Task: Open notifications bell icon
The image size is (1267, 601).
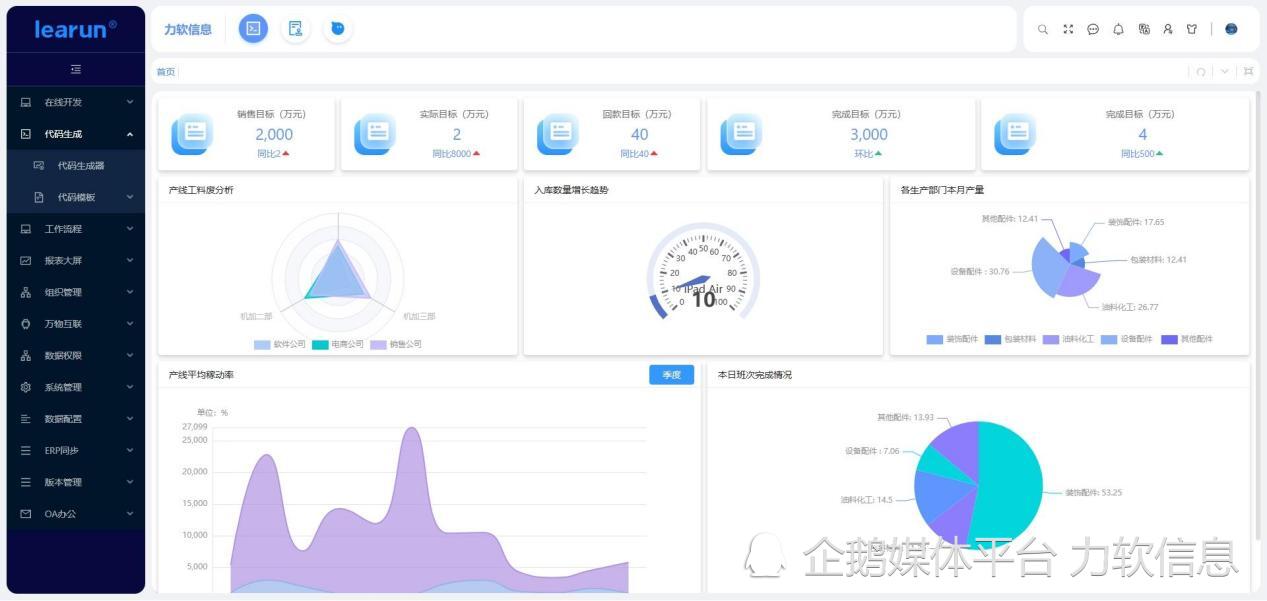Action: [1118, 29]
